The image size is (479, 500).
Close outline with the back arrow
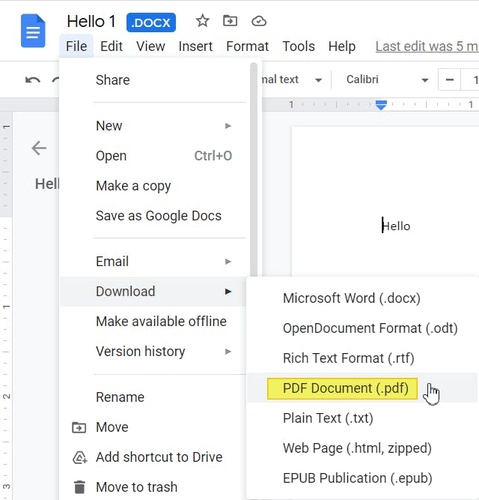coord(39,148)
